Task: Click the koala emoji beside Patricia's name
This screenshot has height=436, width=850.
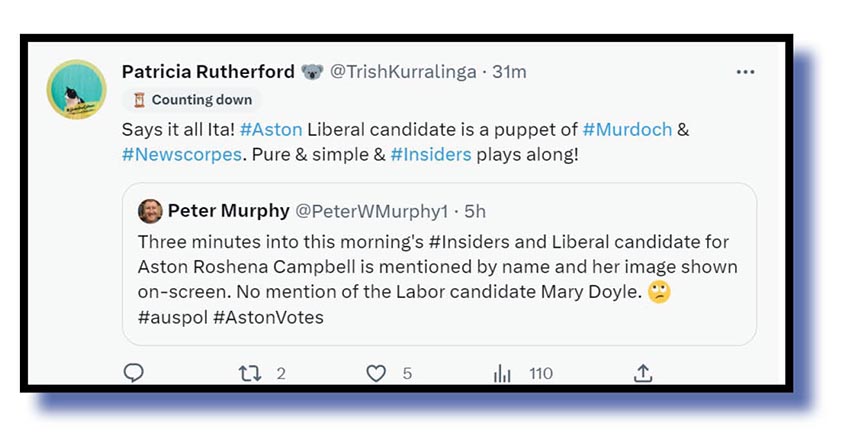Action: coord(313,72)
